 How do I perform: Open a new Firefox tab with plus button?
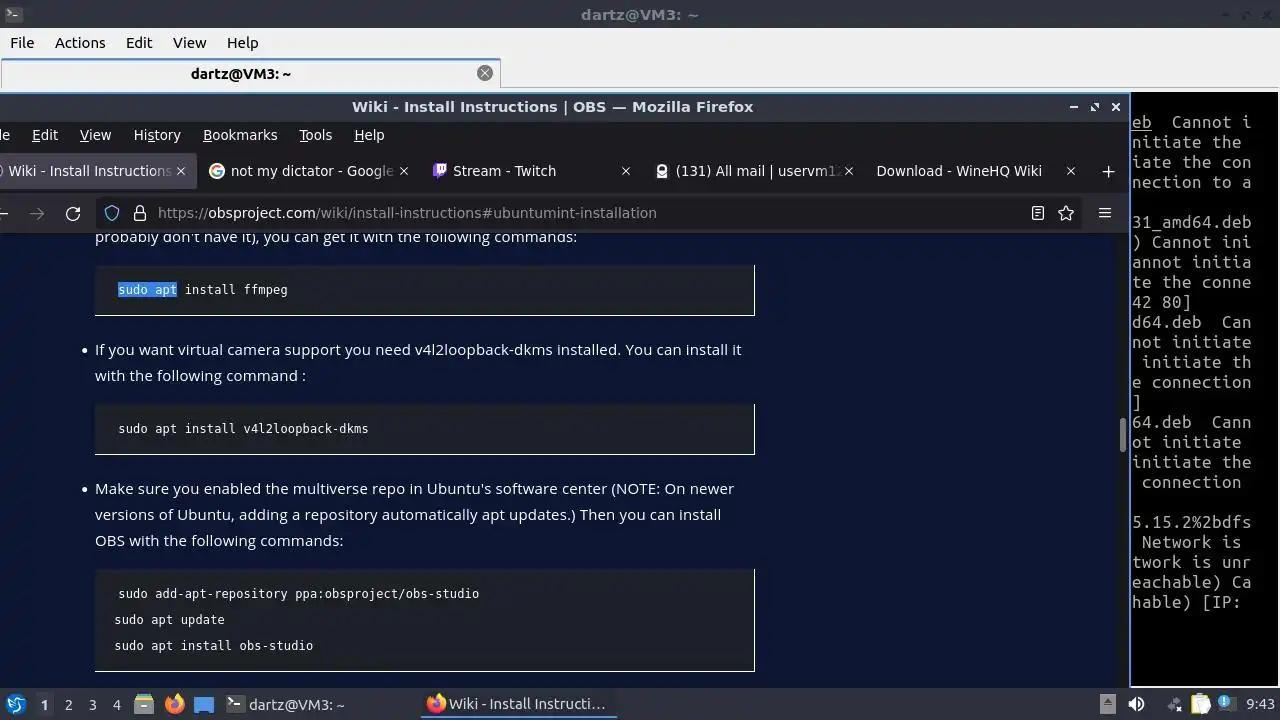tap(1108, 171)
